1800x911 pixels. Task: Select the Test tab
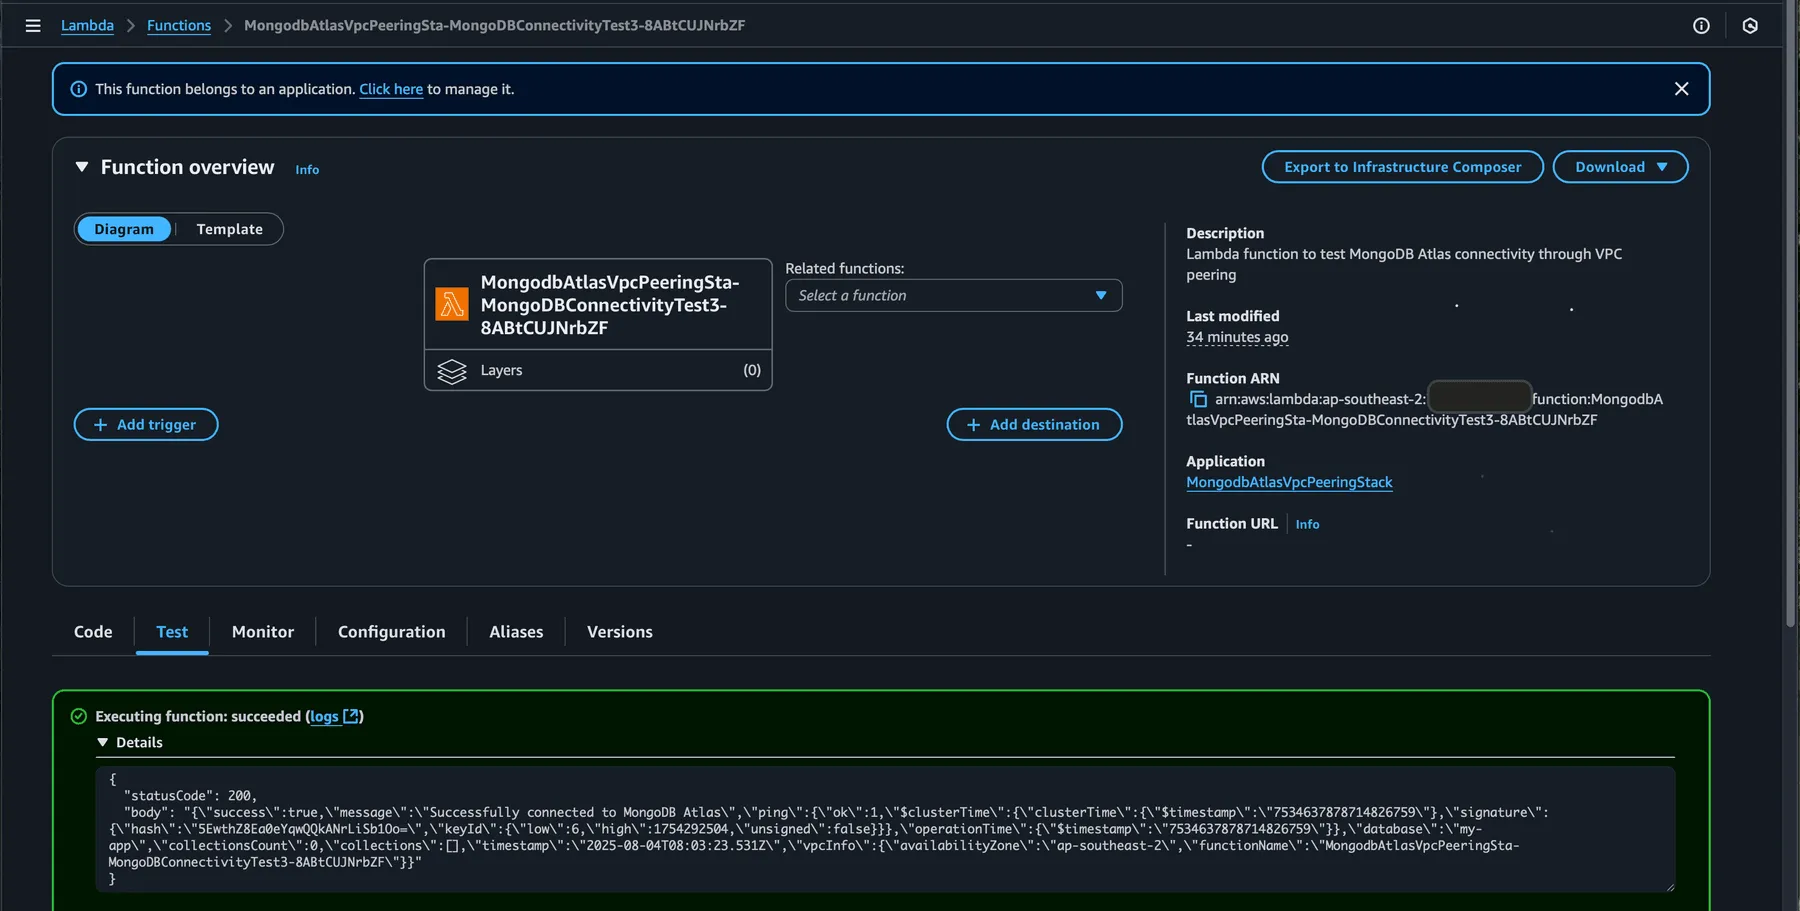point(172,632)
